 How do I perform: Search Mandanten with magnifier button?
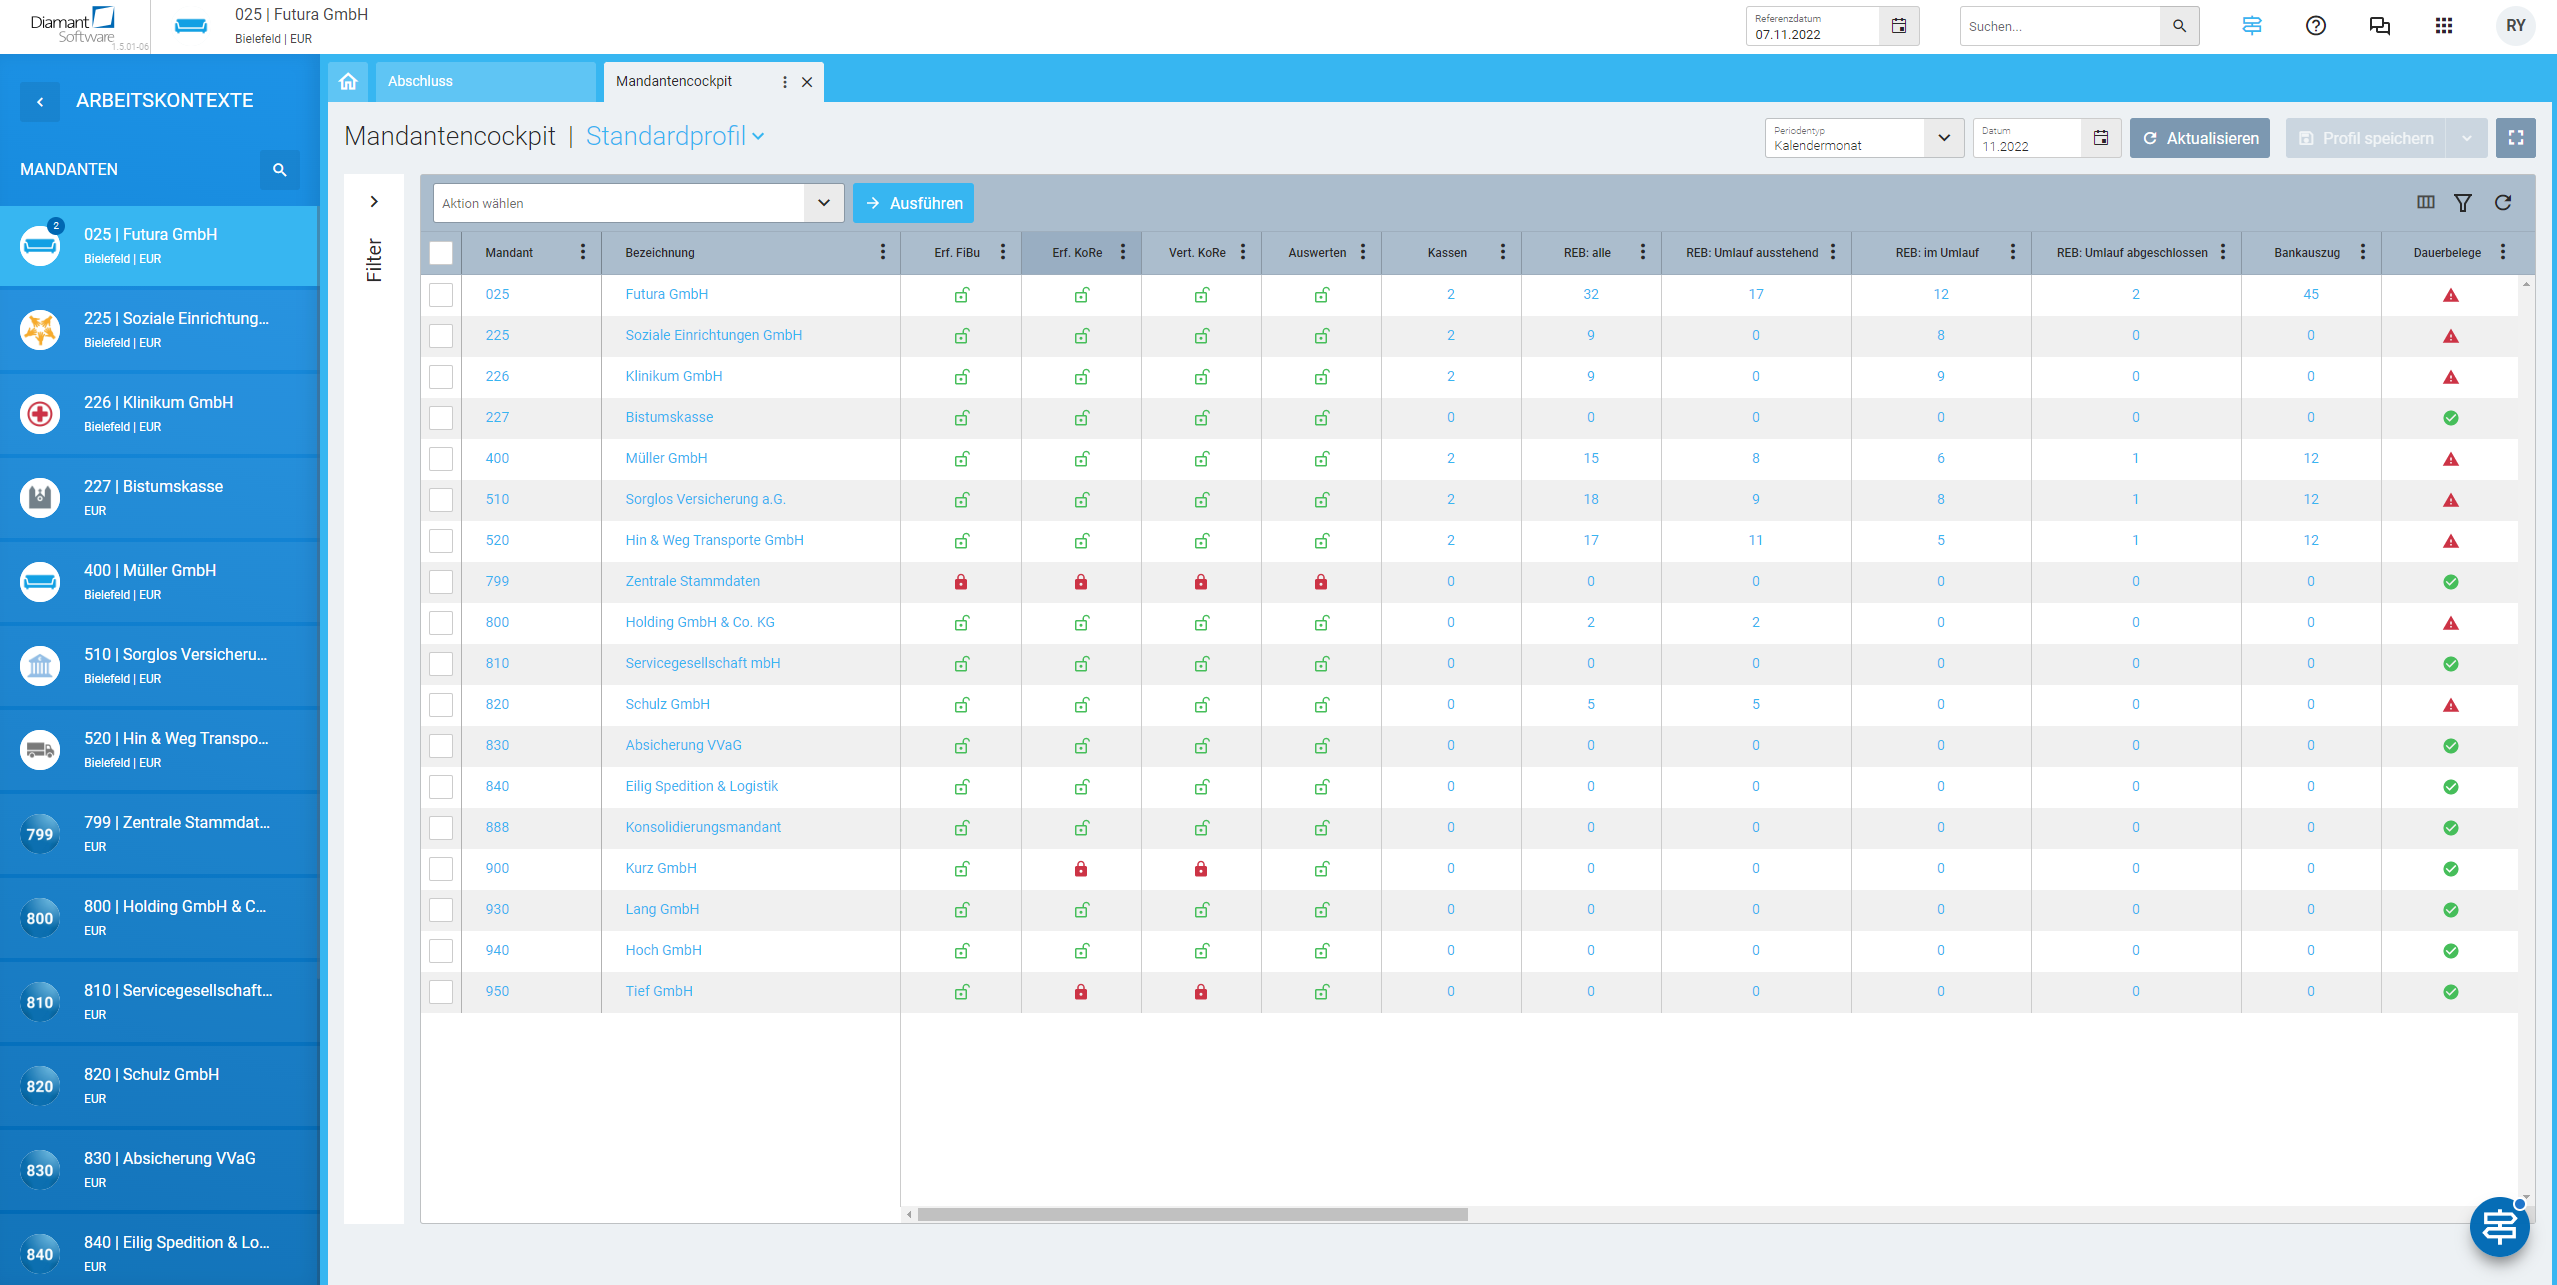[280, 170]
